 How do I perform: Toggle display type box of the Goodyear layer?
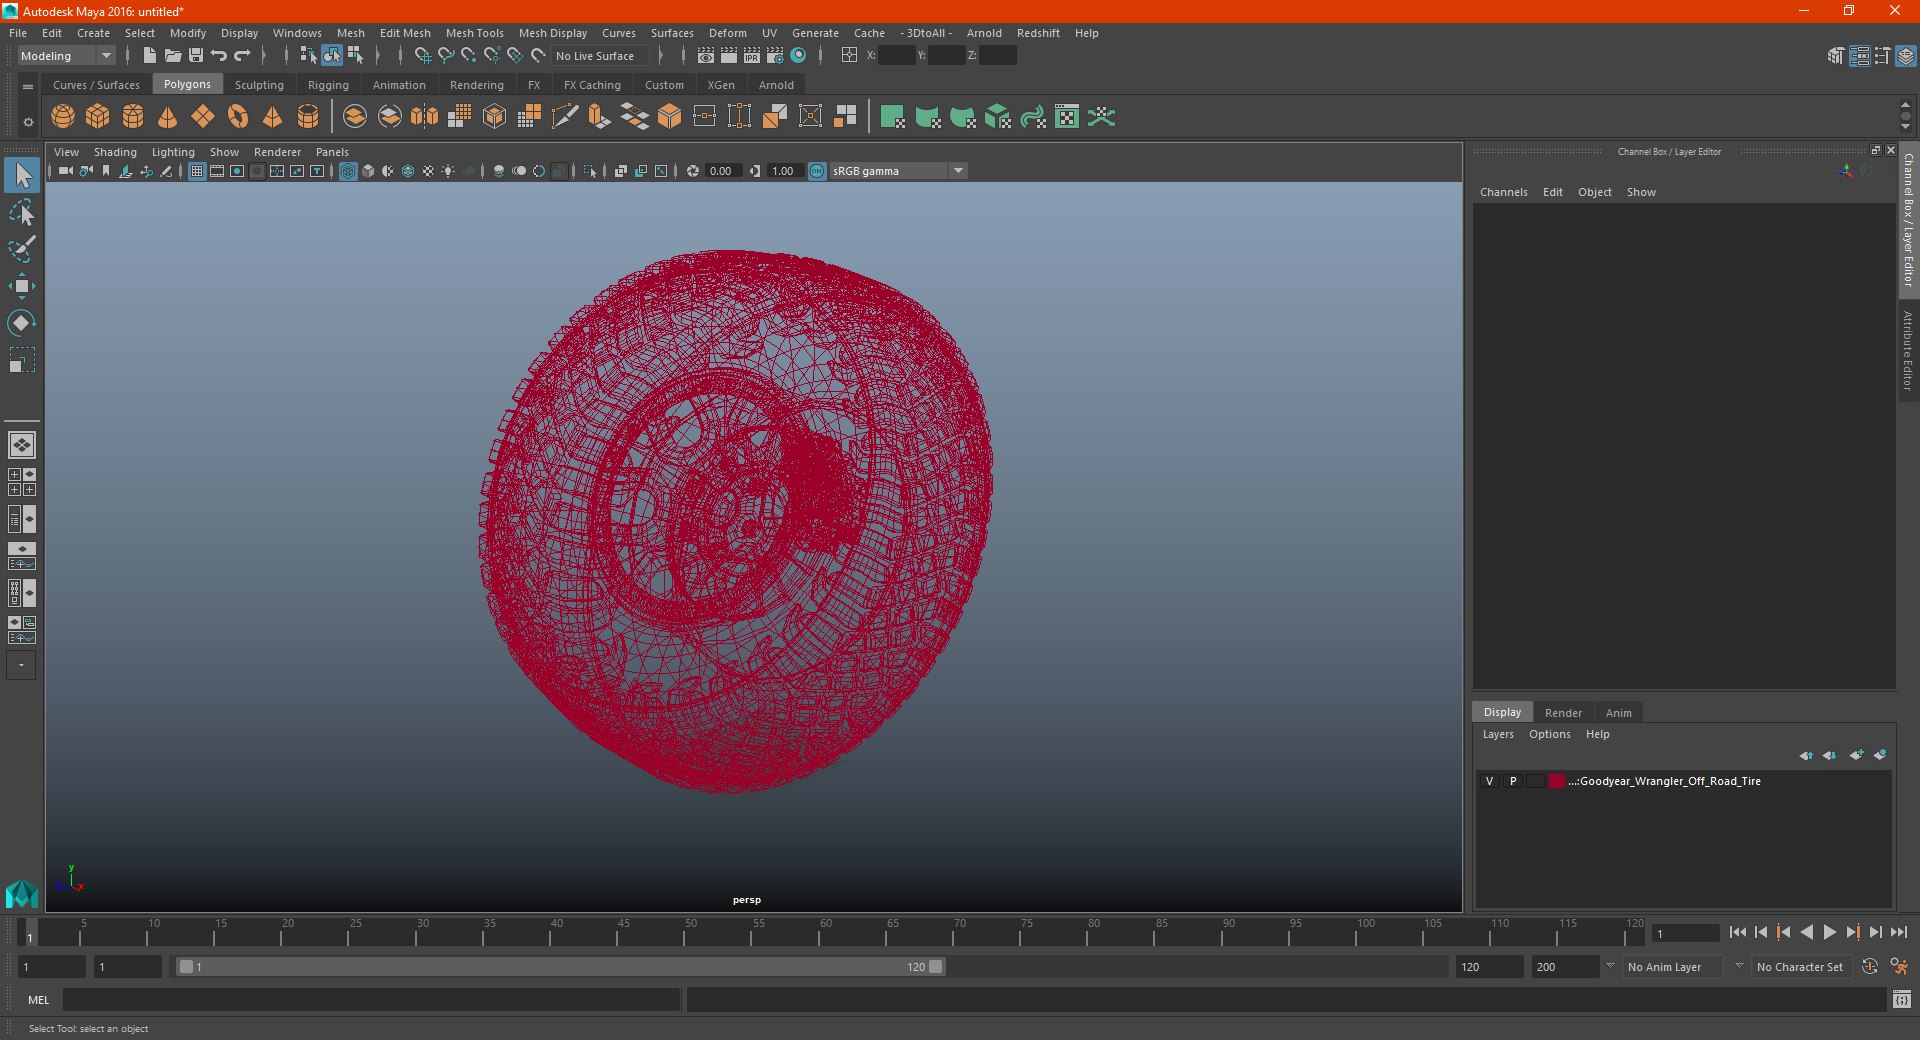click(1536, 781)
